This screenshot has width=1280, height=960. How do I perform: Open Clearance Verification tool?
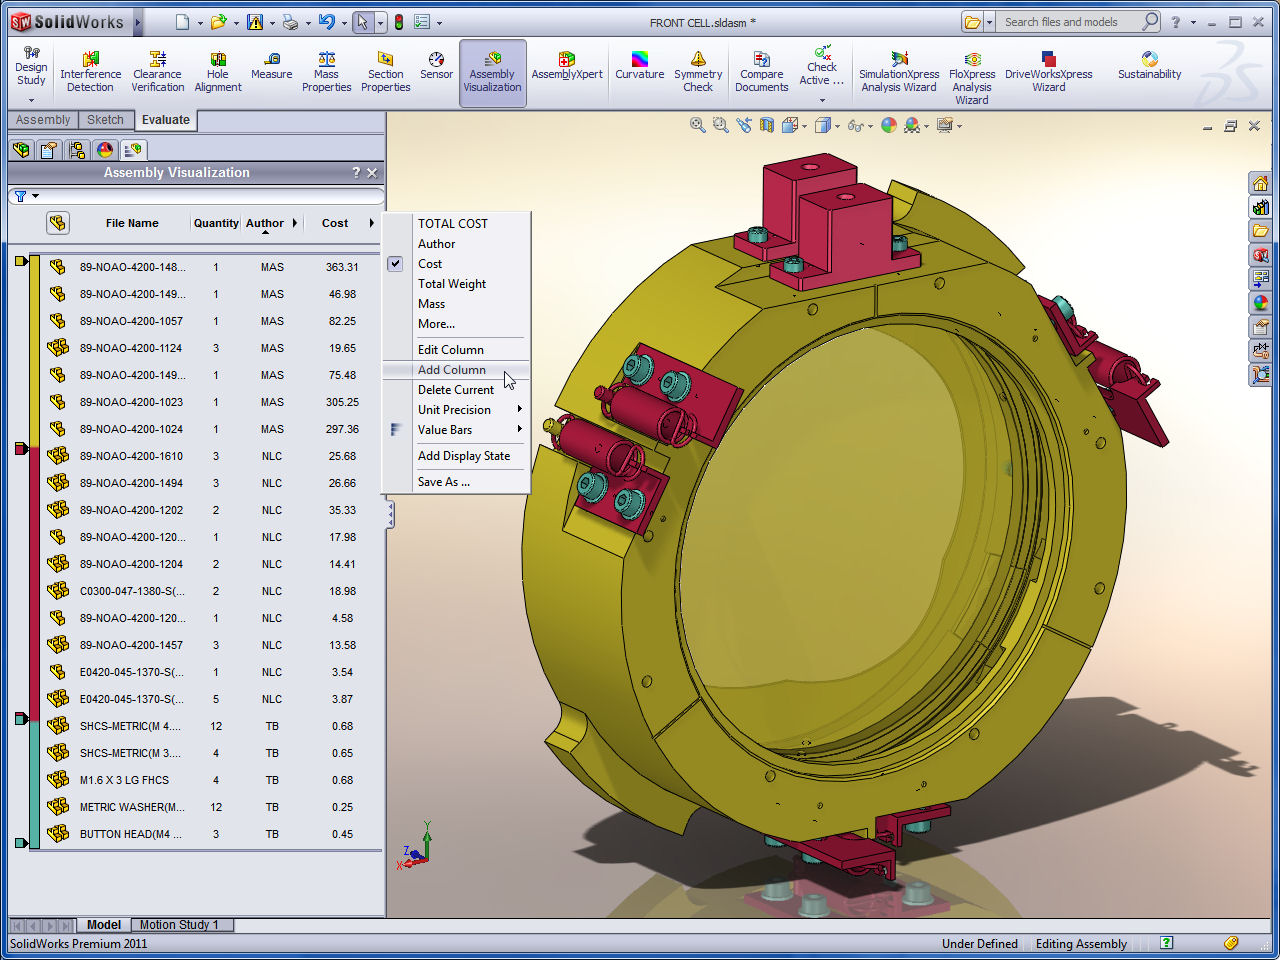tap(158, 72)
